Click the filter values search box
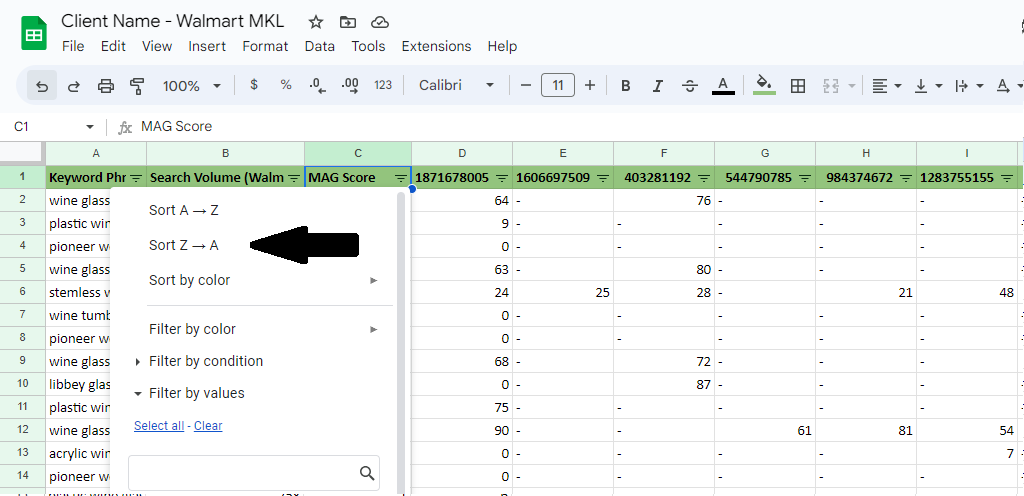The height and width of the screenshot is (496, 1024). (x=253, y=473)
